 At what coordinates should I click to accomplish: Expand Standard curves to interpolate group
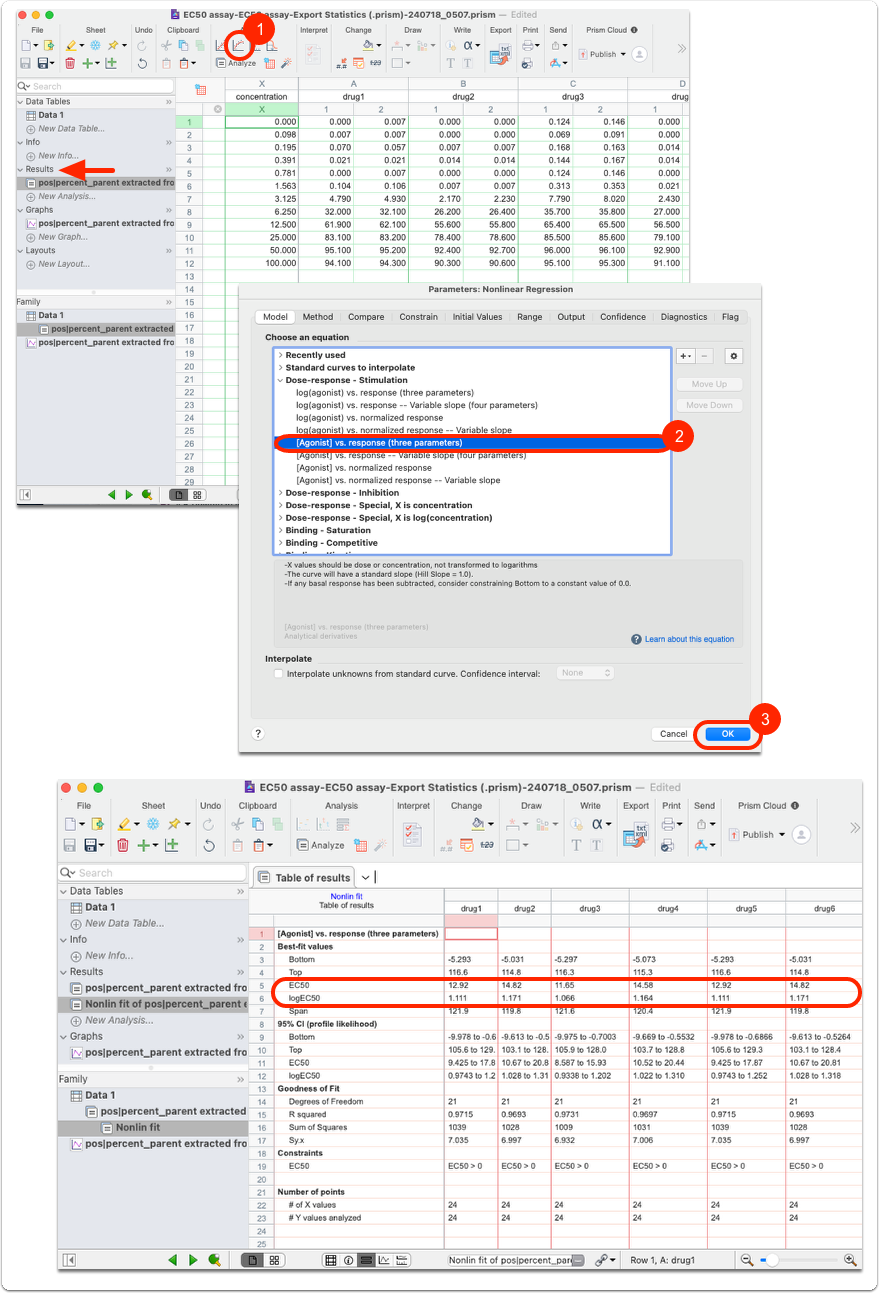click(x=280, y=368)
